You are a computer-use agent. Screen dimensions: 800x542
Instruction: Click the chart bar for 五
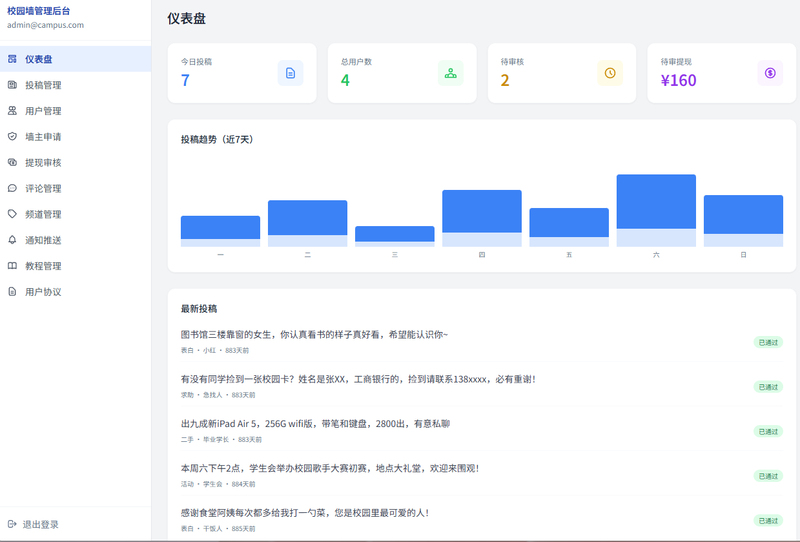569,227
